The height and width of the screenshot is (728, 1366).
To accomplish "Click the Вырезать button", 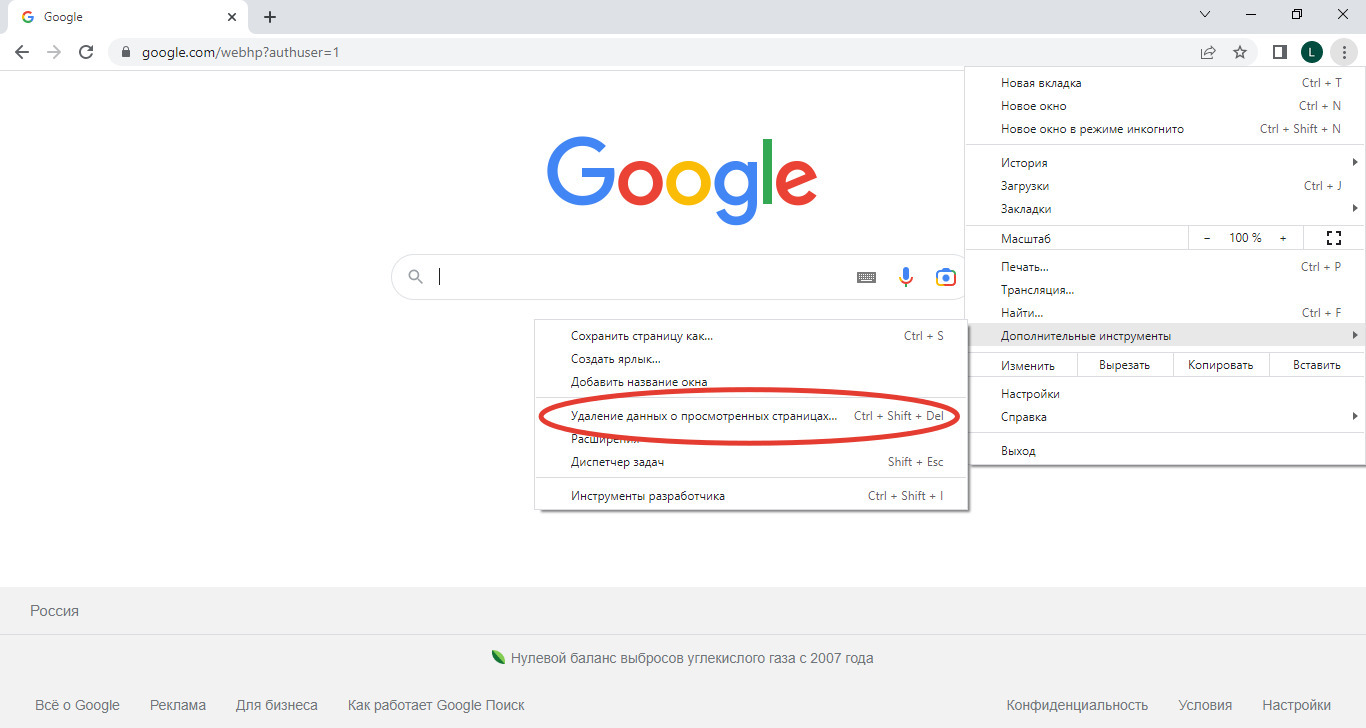I will [x=1124, y=365].
